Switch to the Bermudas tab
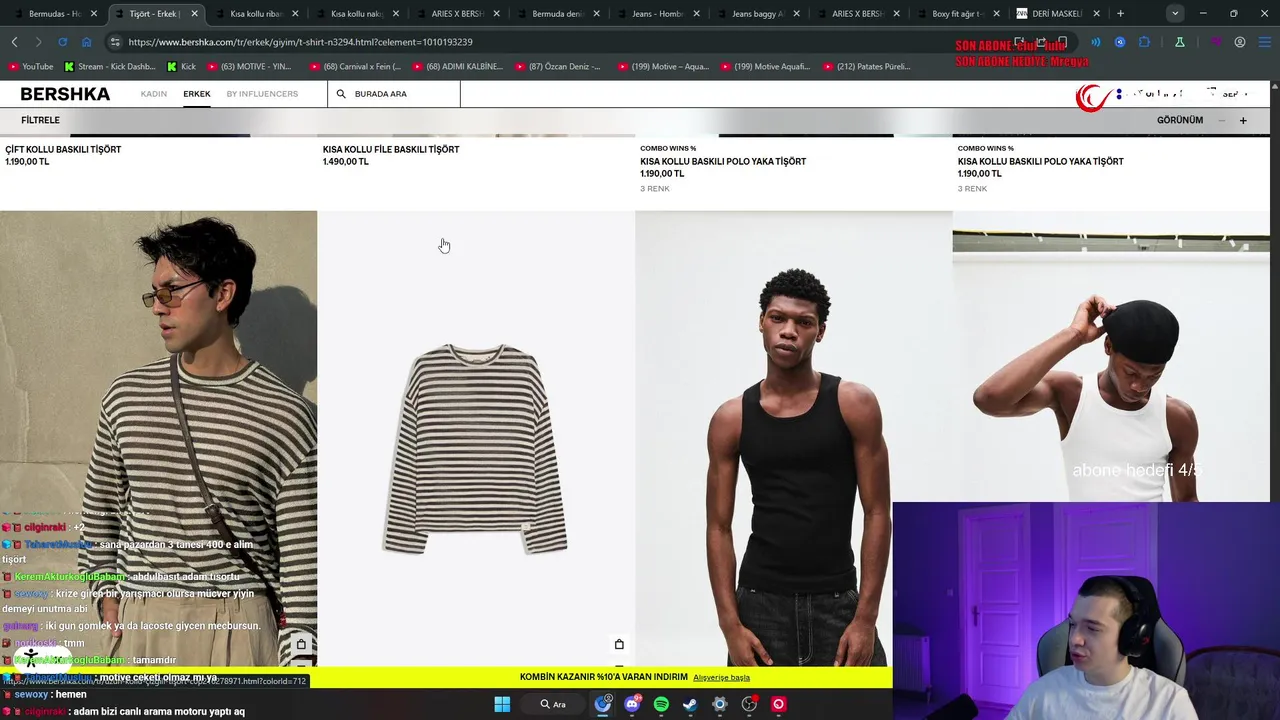 (x=55, y=14)
